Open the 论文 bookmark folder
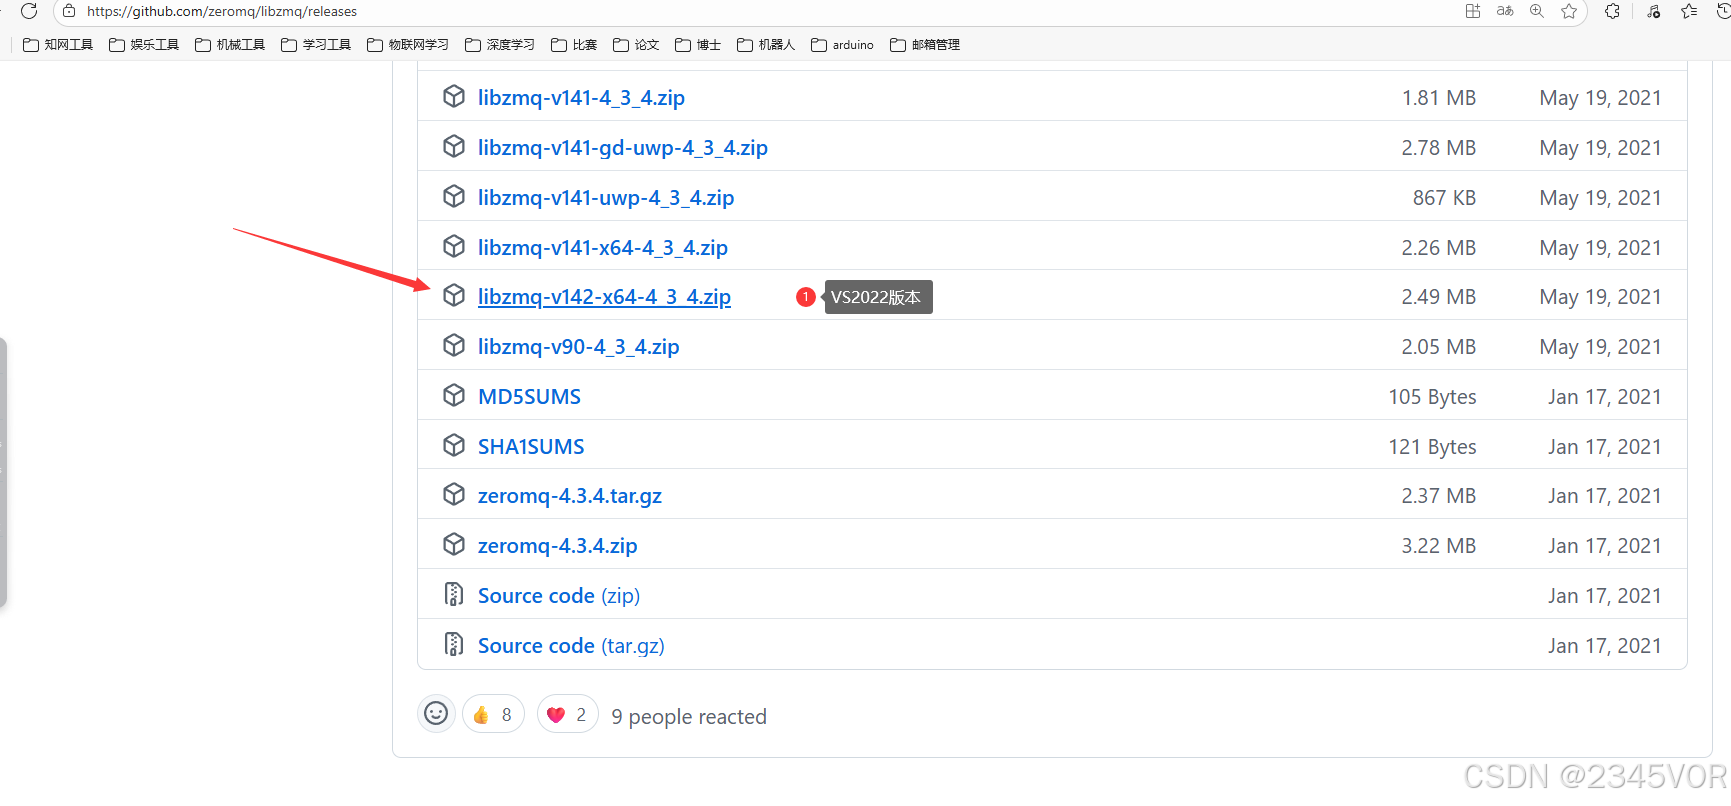 (636, 45)
